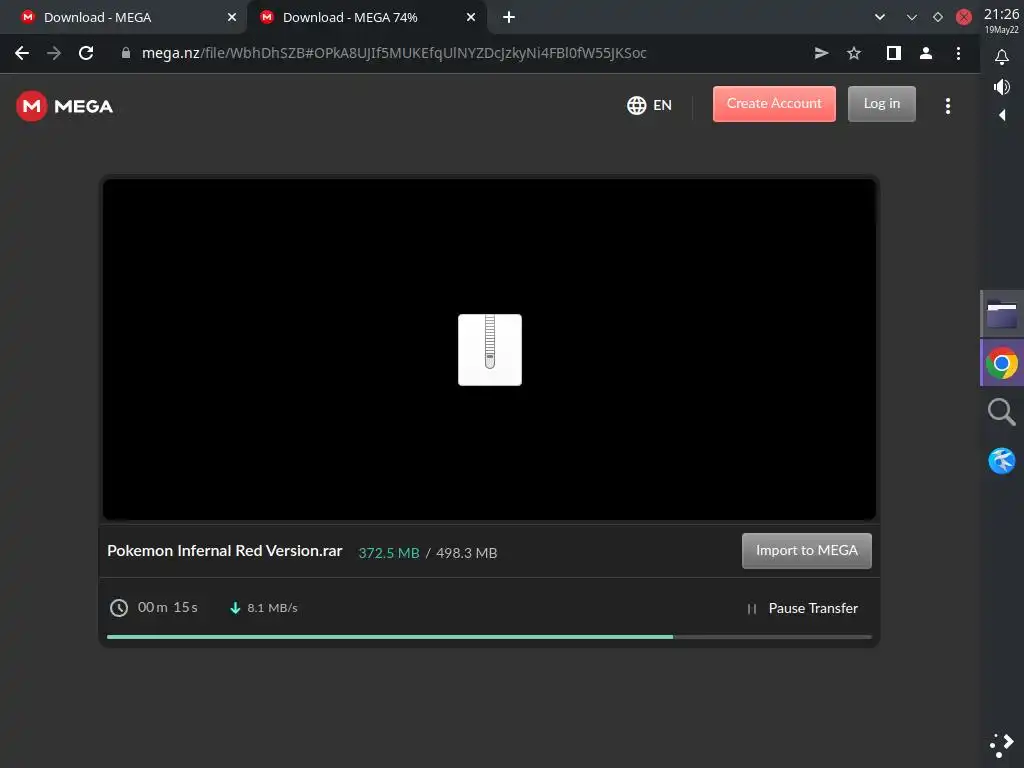
Task: Click the download speed arrow icon
Action: (235, 608)
